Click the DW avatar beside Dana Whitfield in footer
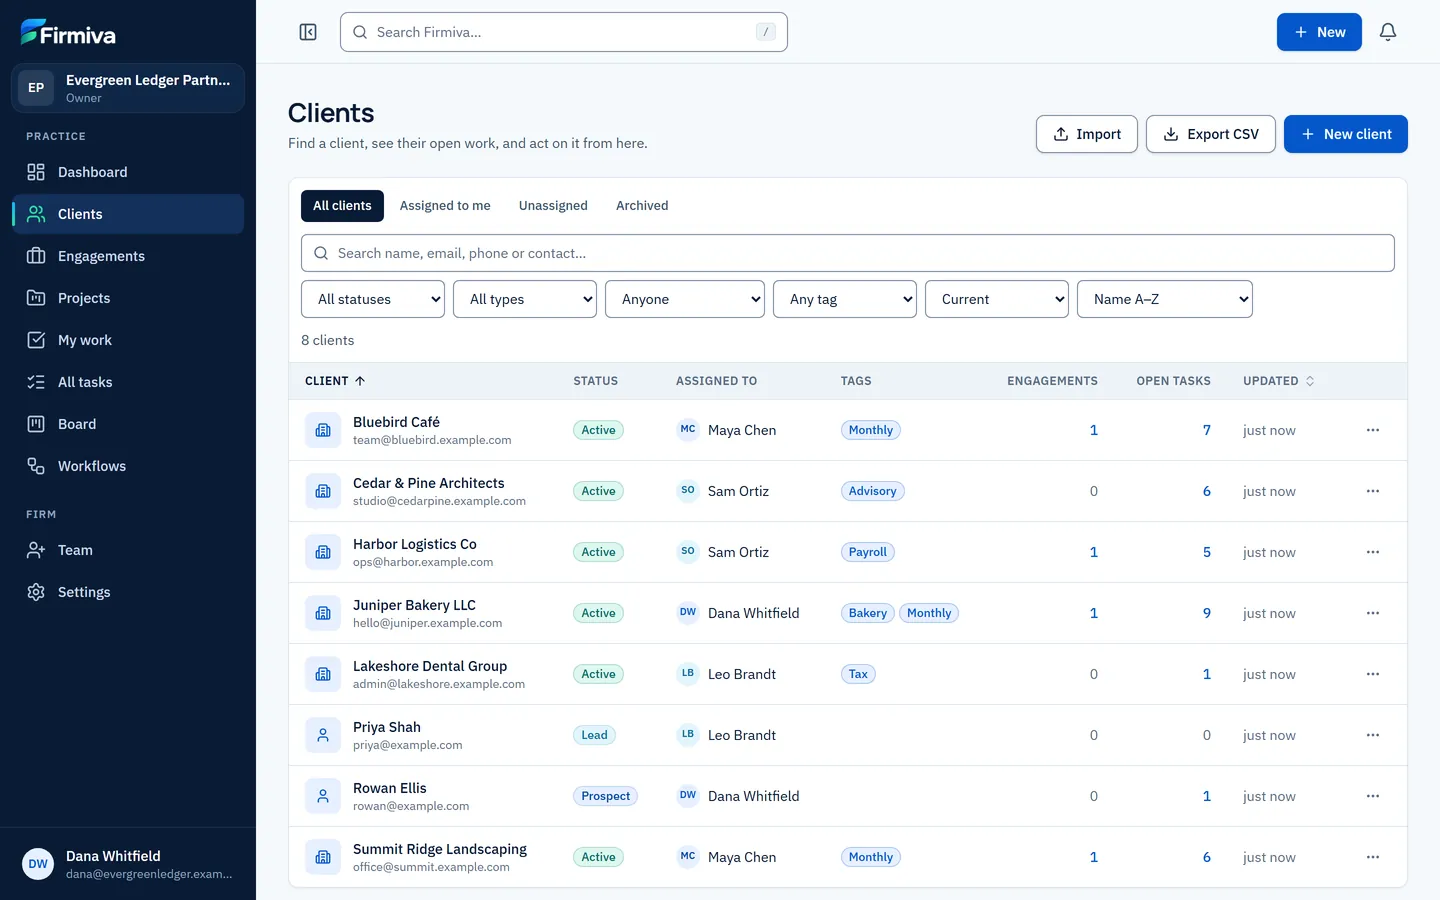The height and width of the screenshot is (900, 1440). (38, 864)
